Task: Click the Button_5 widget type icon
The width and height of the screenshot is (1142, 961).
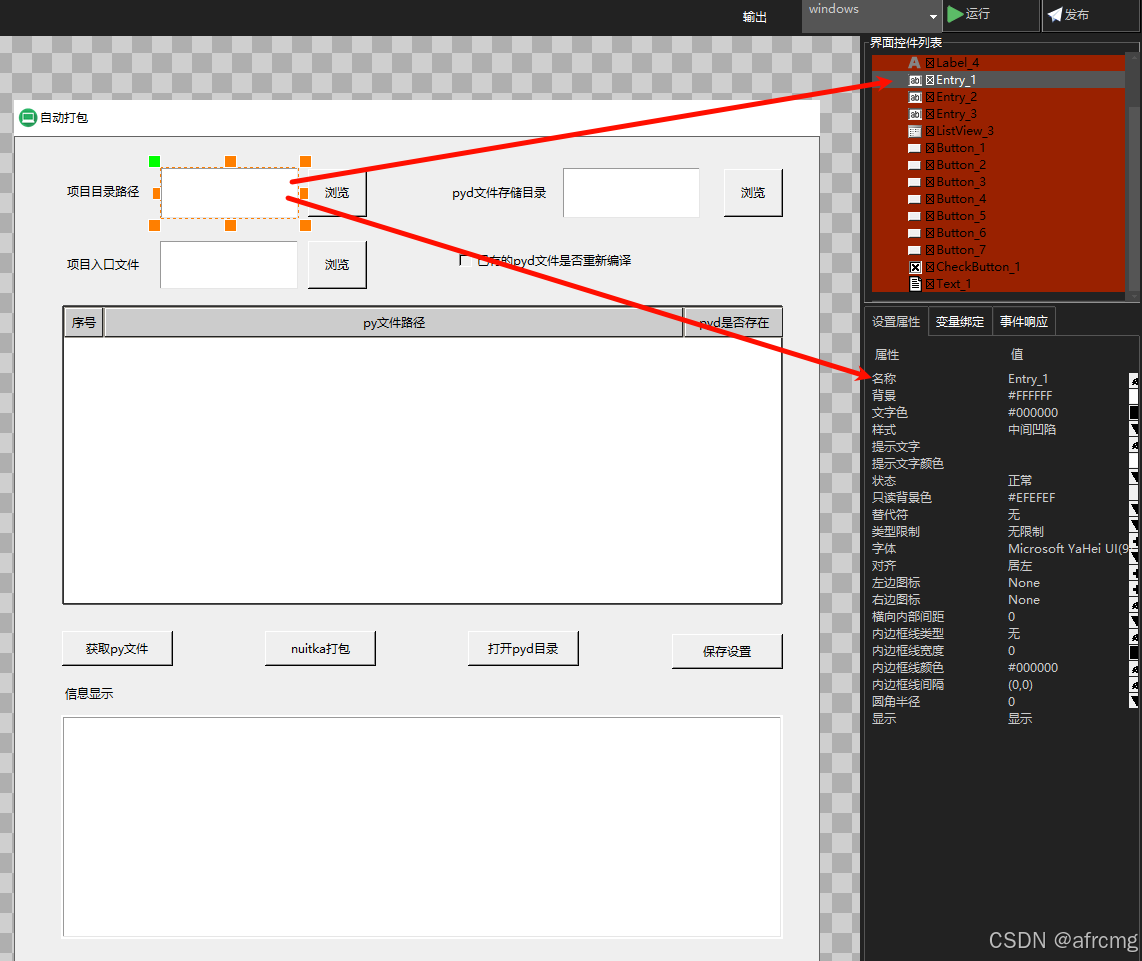Action: click(x=915, y=216)
